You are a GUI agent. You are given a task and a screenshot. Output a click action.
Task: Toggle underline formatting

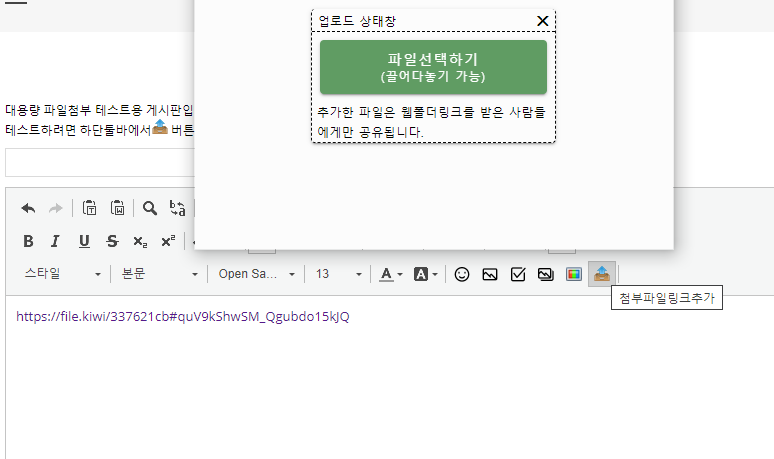(x=84, y=241)
